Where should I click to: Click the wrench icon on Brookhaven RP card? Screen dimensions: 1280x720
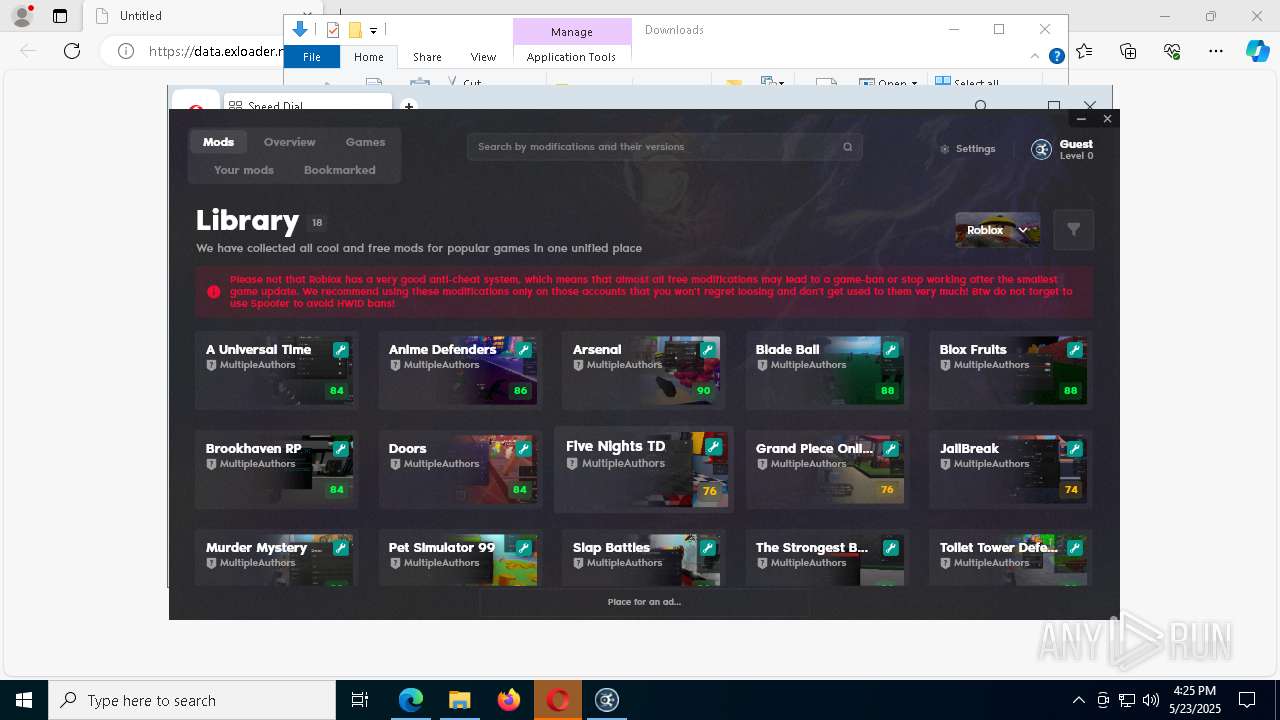pos(341,449)
